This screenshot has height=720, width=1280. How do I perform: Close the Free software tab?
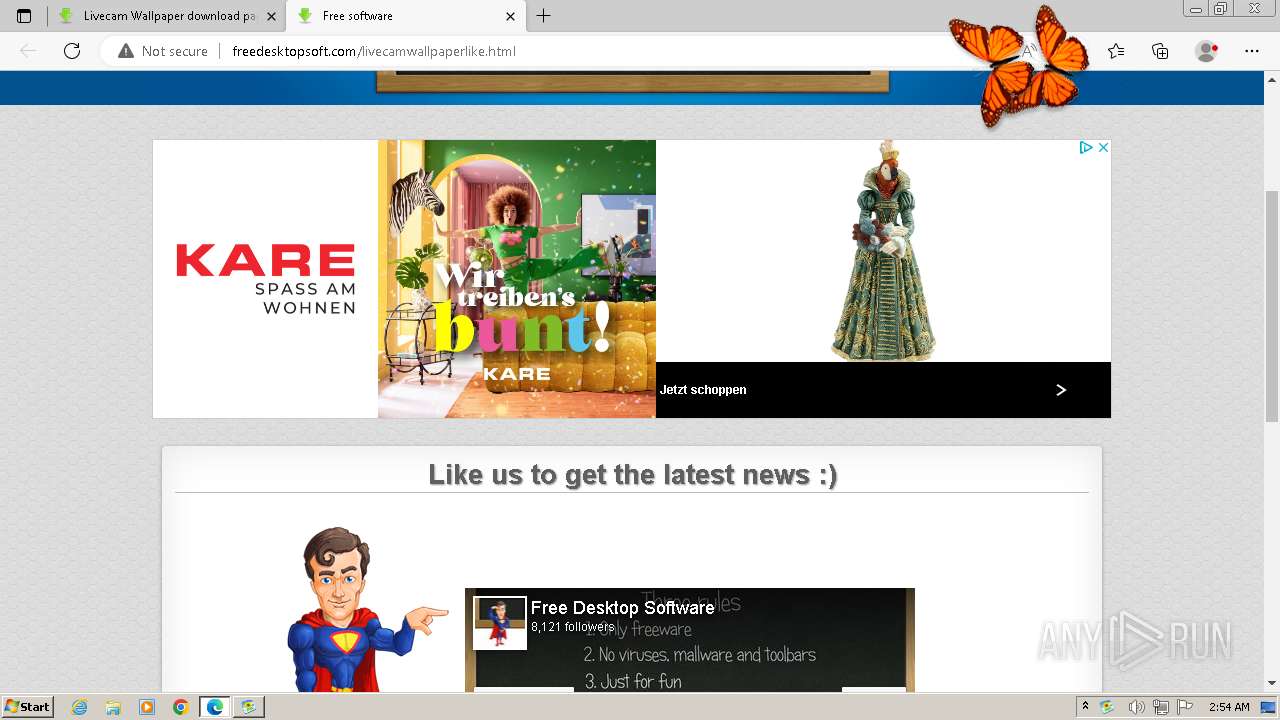tap(510, 16)
